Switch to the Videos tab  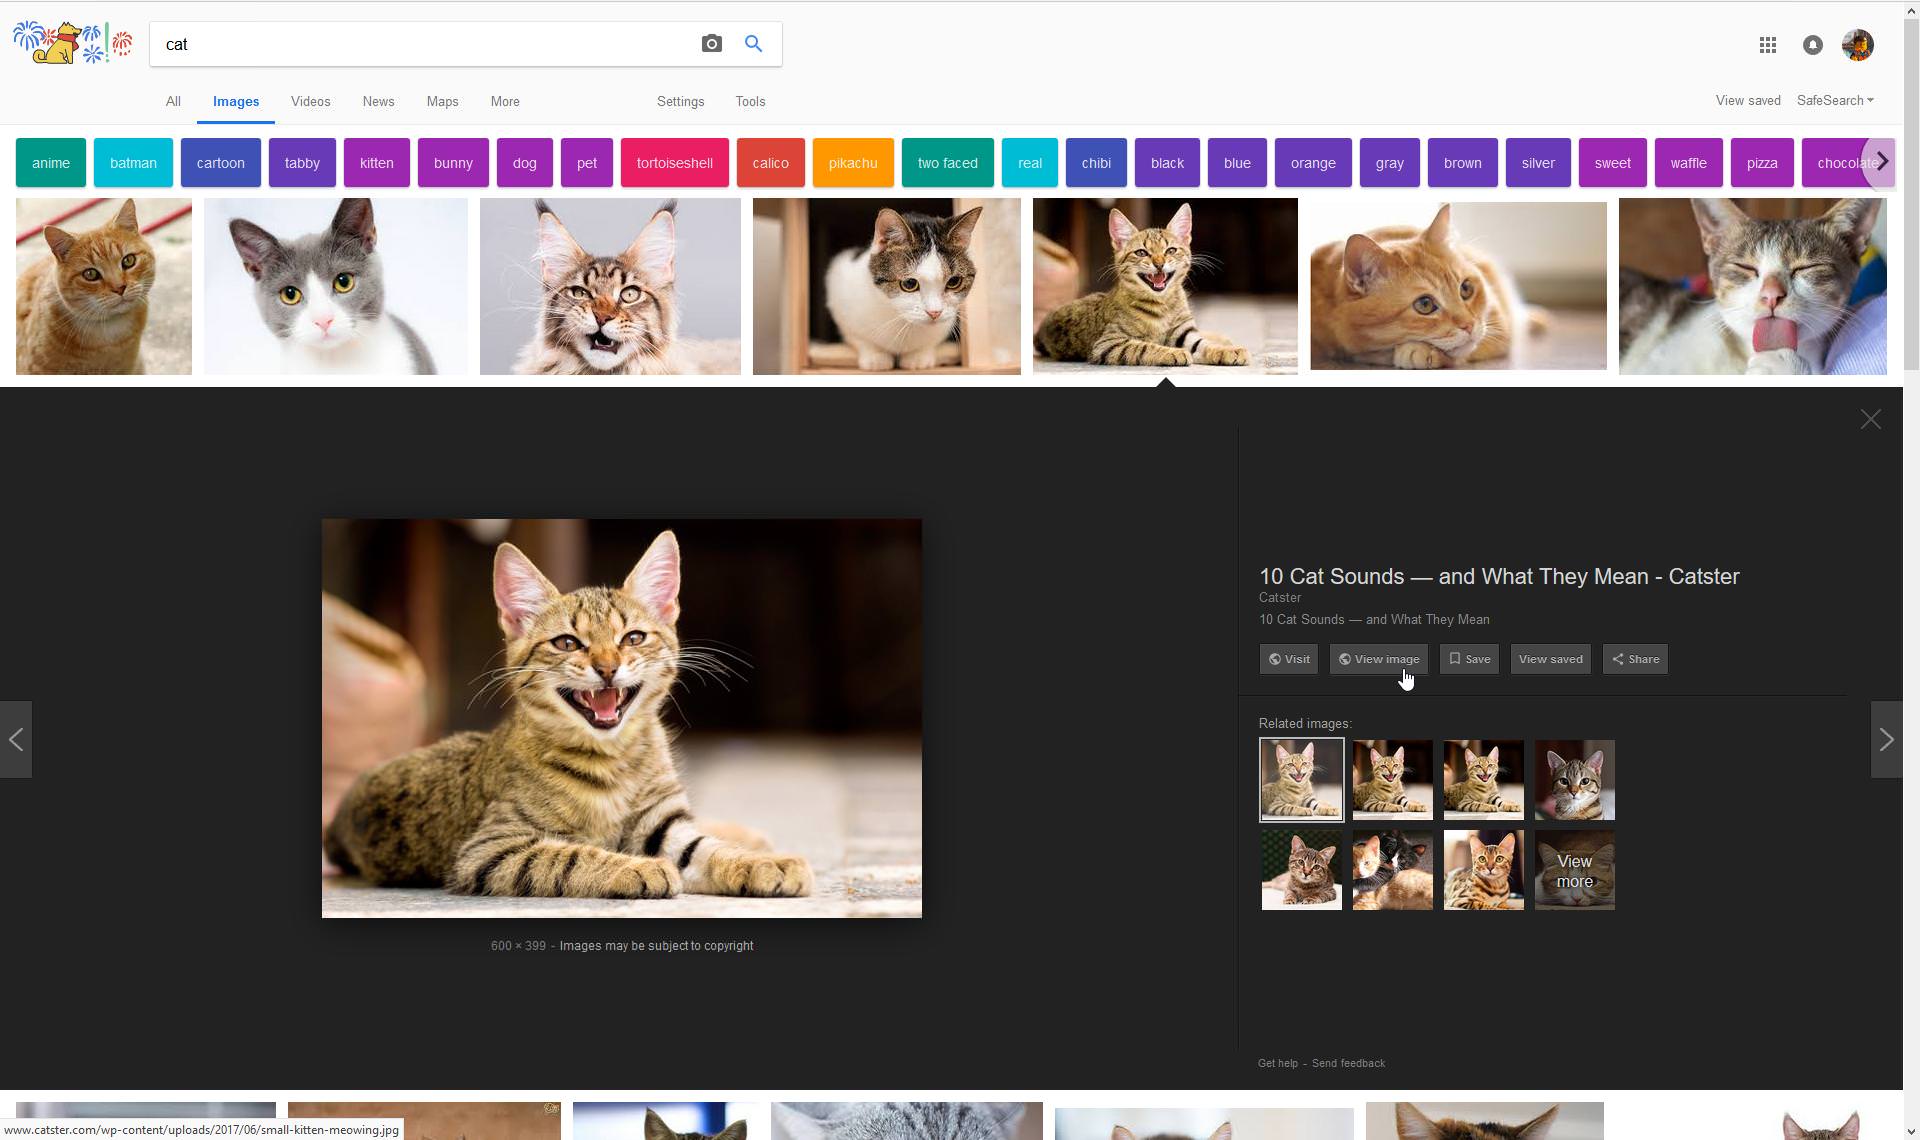coord(310,102)
